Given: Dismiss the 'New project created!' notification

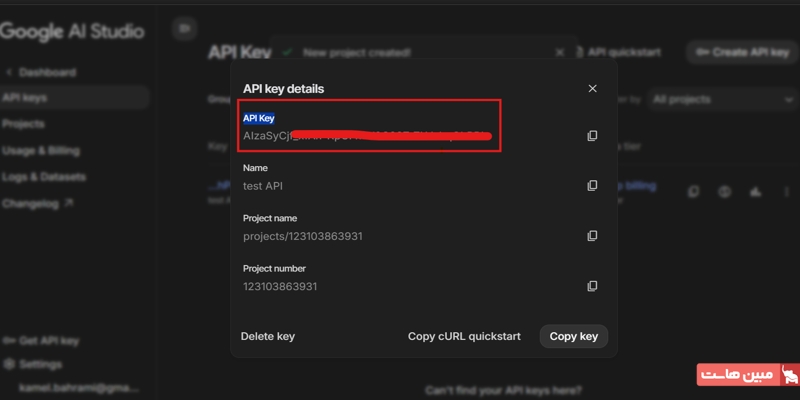Looking at the screenshot, I should coord(560,52).
